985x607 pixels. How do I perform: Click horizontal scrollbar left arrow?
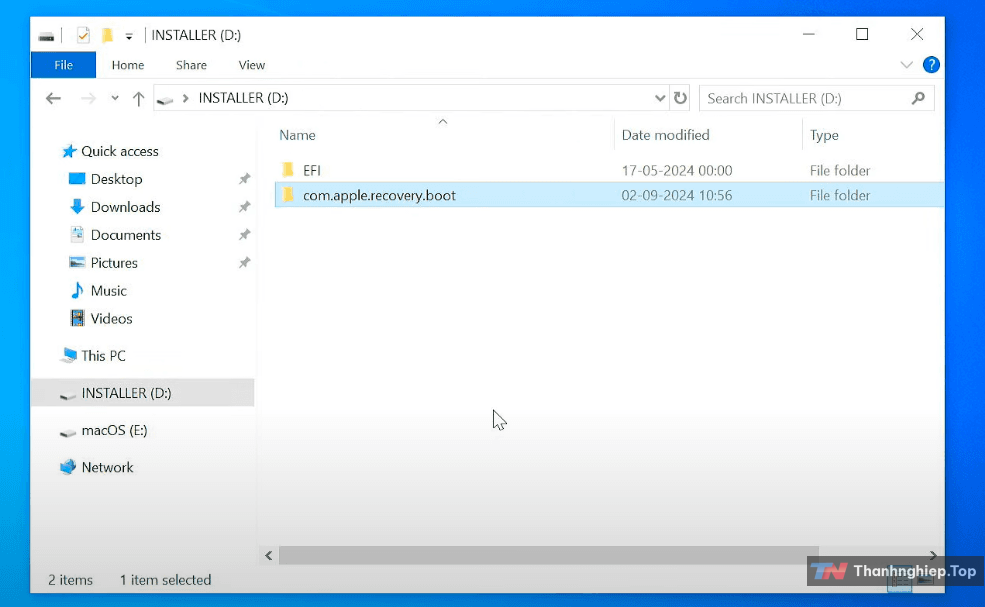click(268, 555)
